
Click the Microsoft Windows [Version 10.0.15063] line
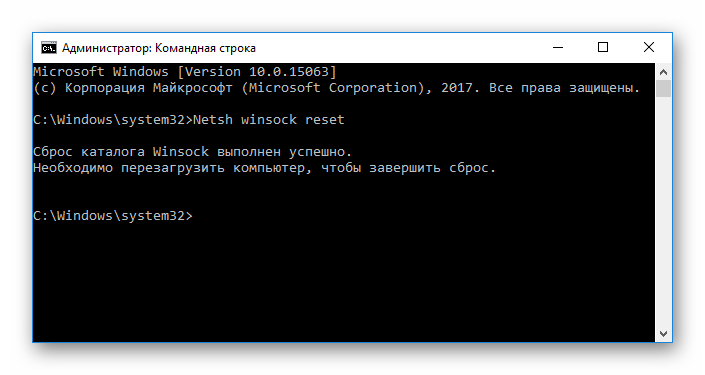[x=185, y=72]
